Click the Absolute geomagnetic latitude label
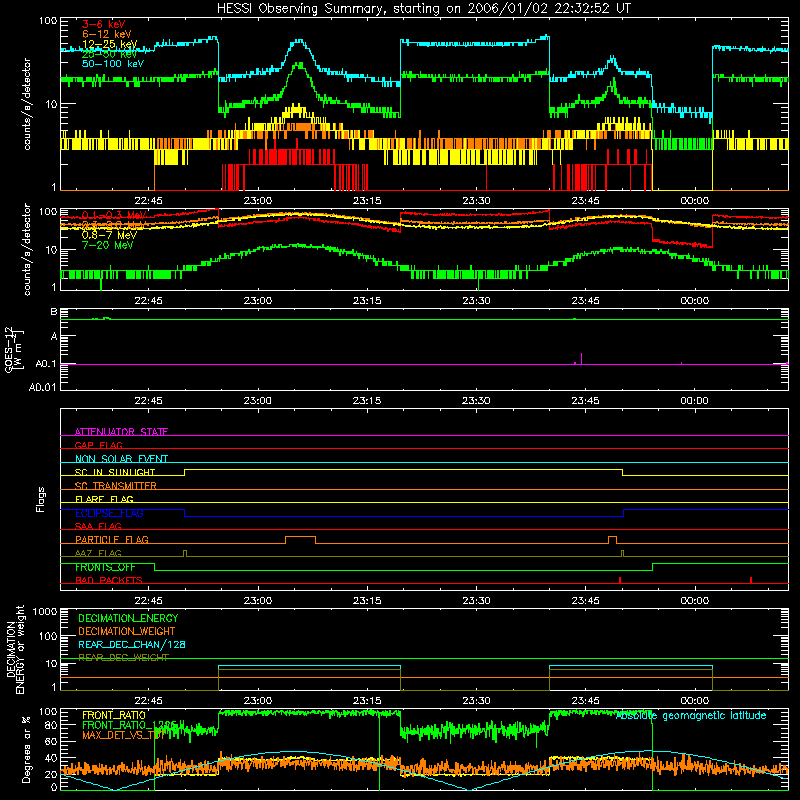This screenshot has height=800, width=800. pyautogui.click(x=691, y=715)
